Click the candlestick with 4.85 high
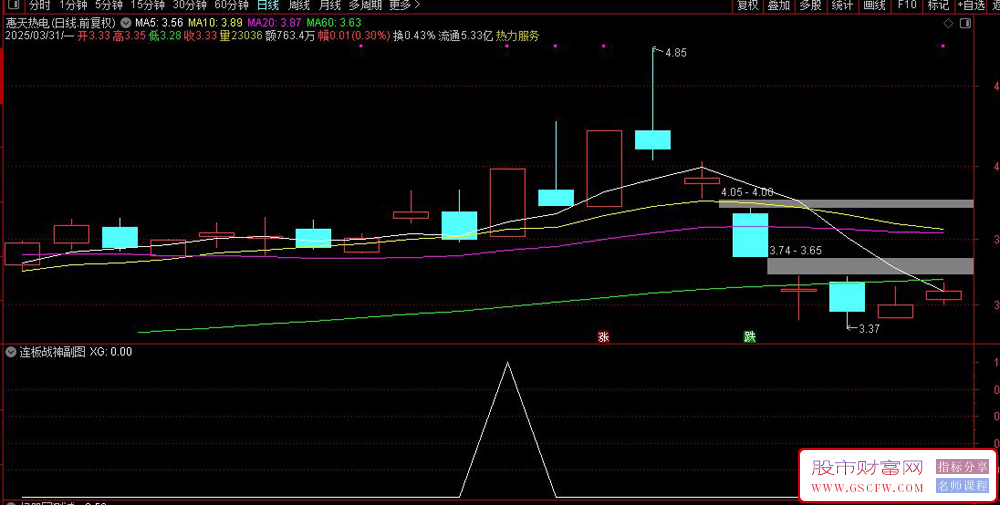 point(652,140)
